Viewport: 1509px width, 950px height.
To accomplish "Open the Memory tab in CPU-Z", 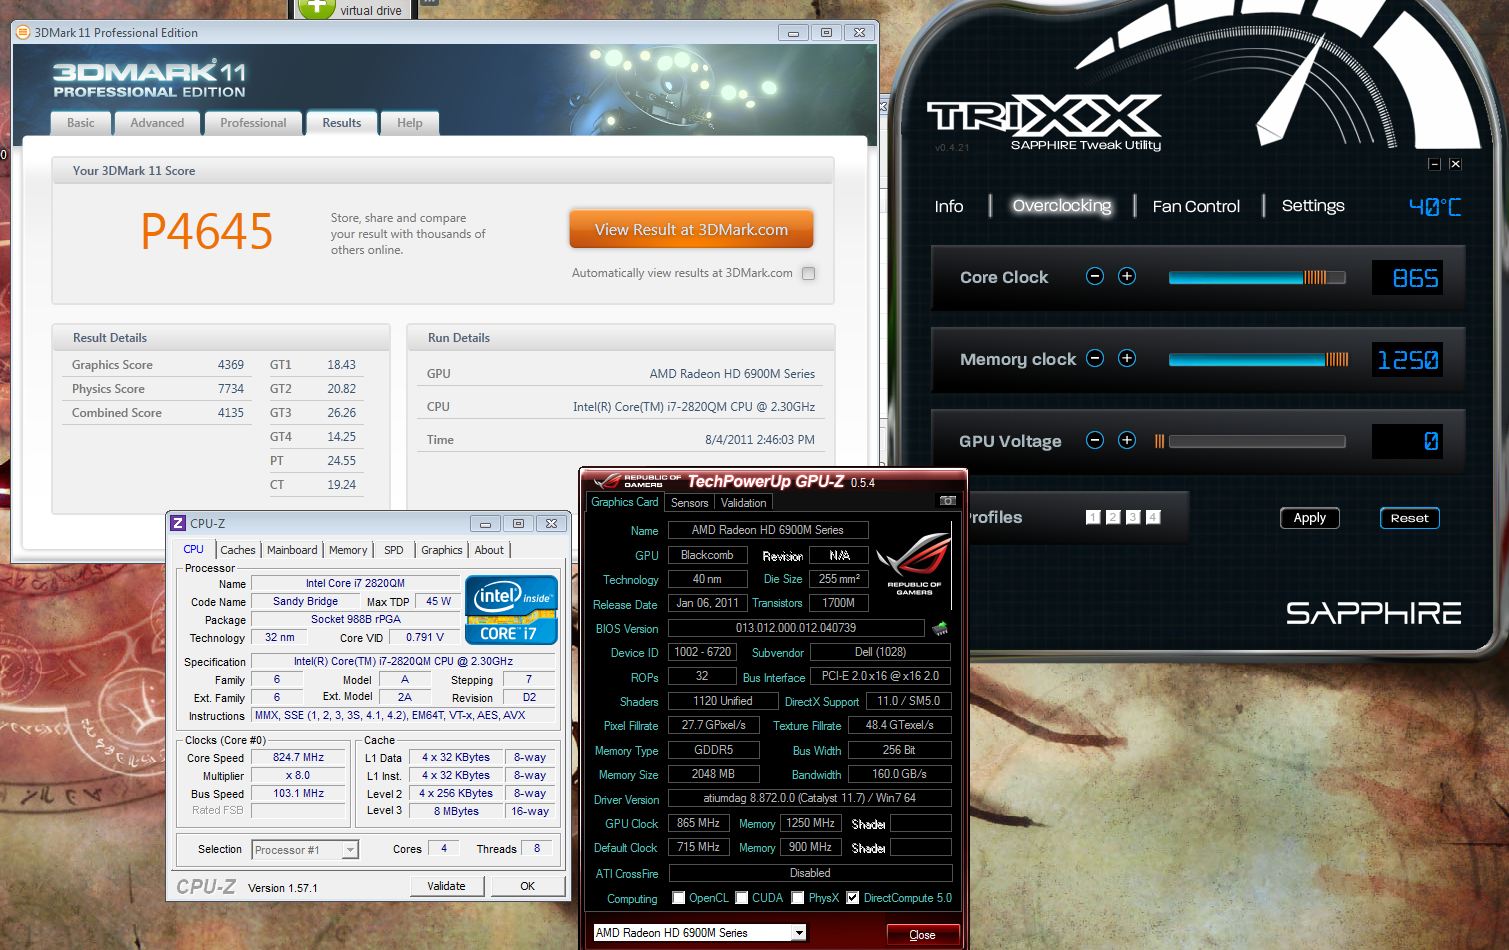I will point(348,550).
